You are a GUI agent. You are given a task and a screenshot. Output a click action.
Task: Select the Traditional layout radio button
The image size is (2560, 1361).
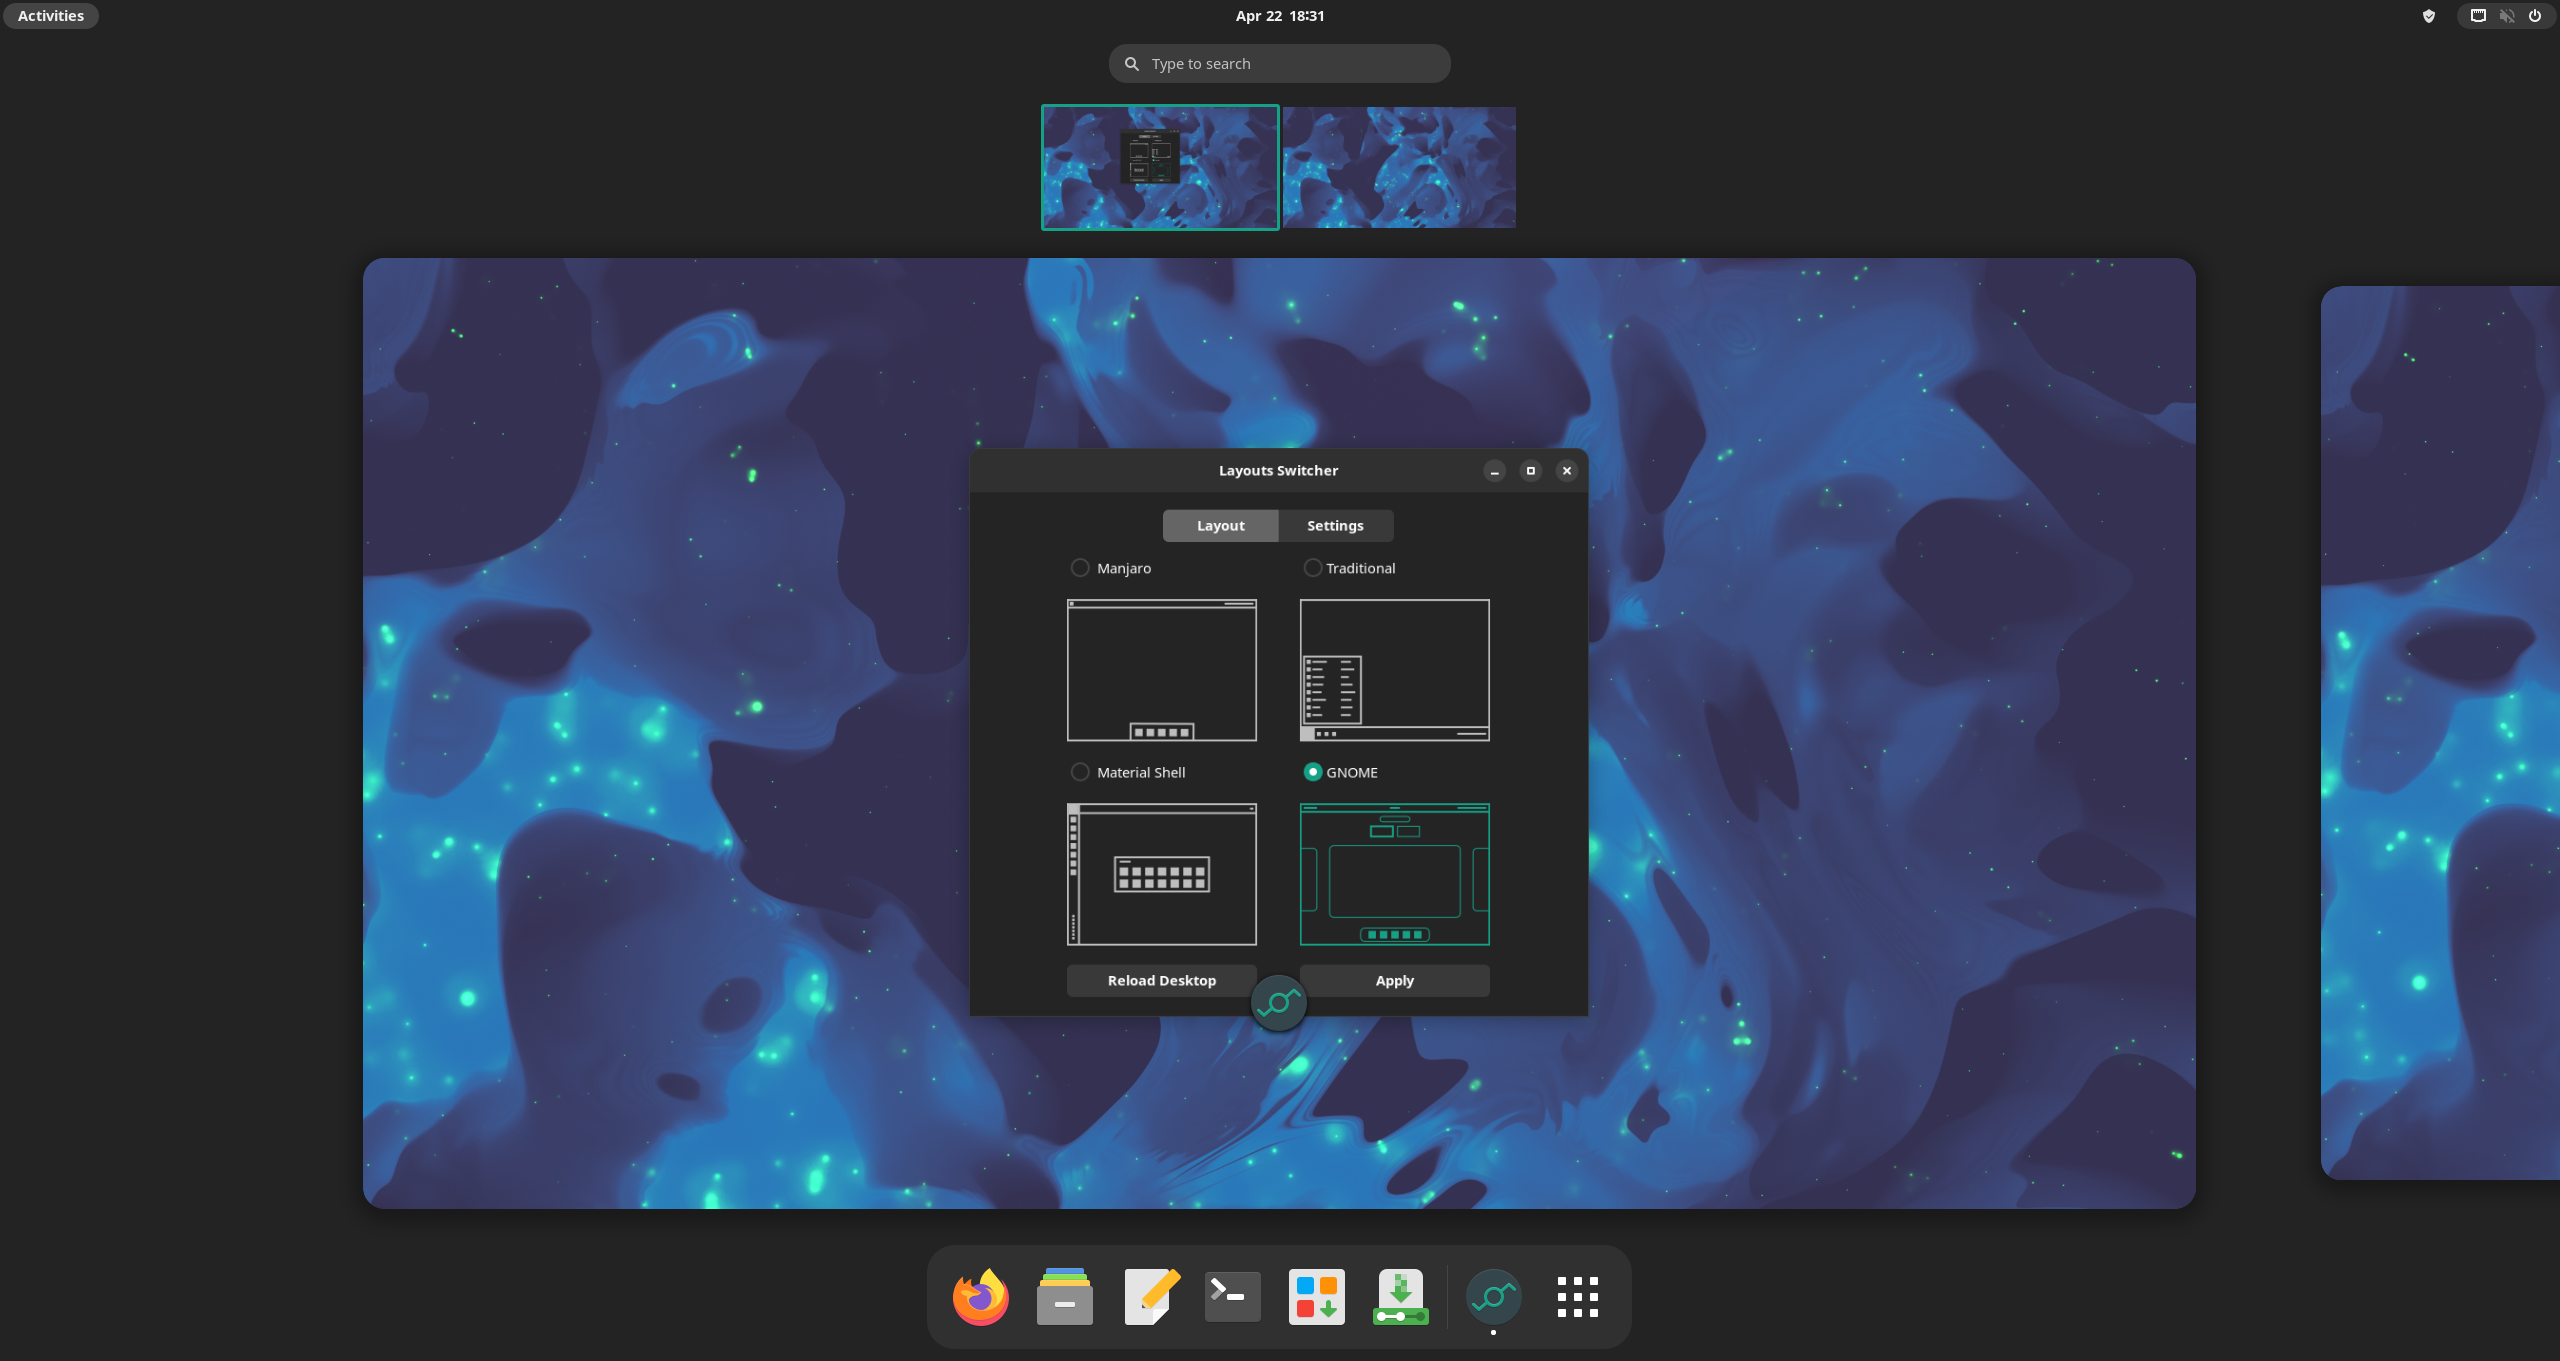1312,567
